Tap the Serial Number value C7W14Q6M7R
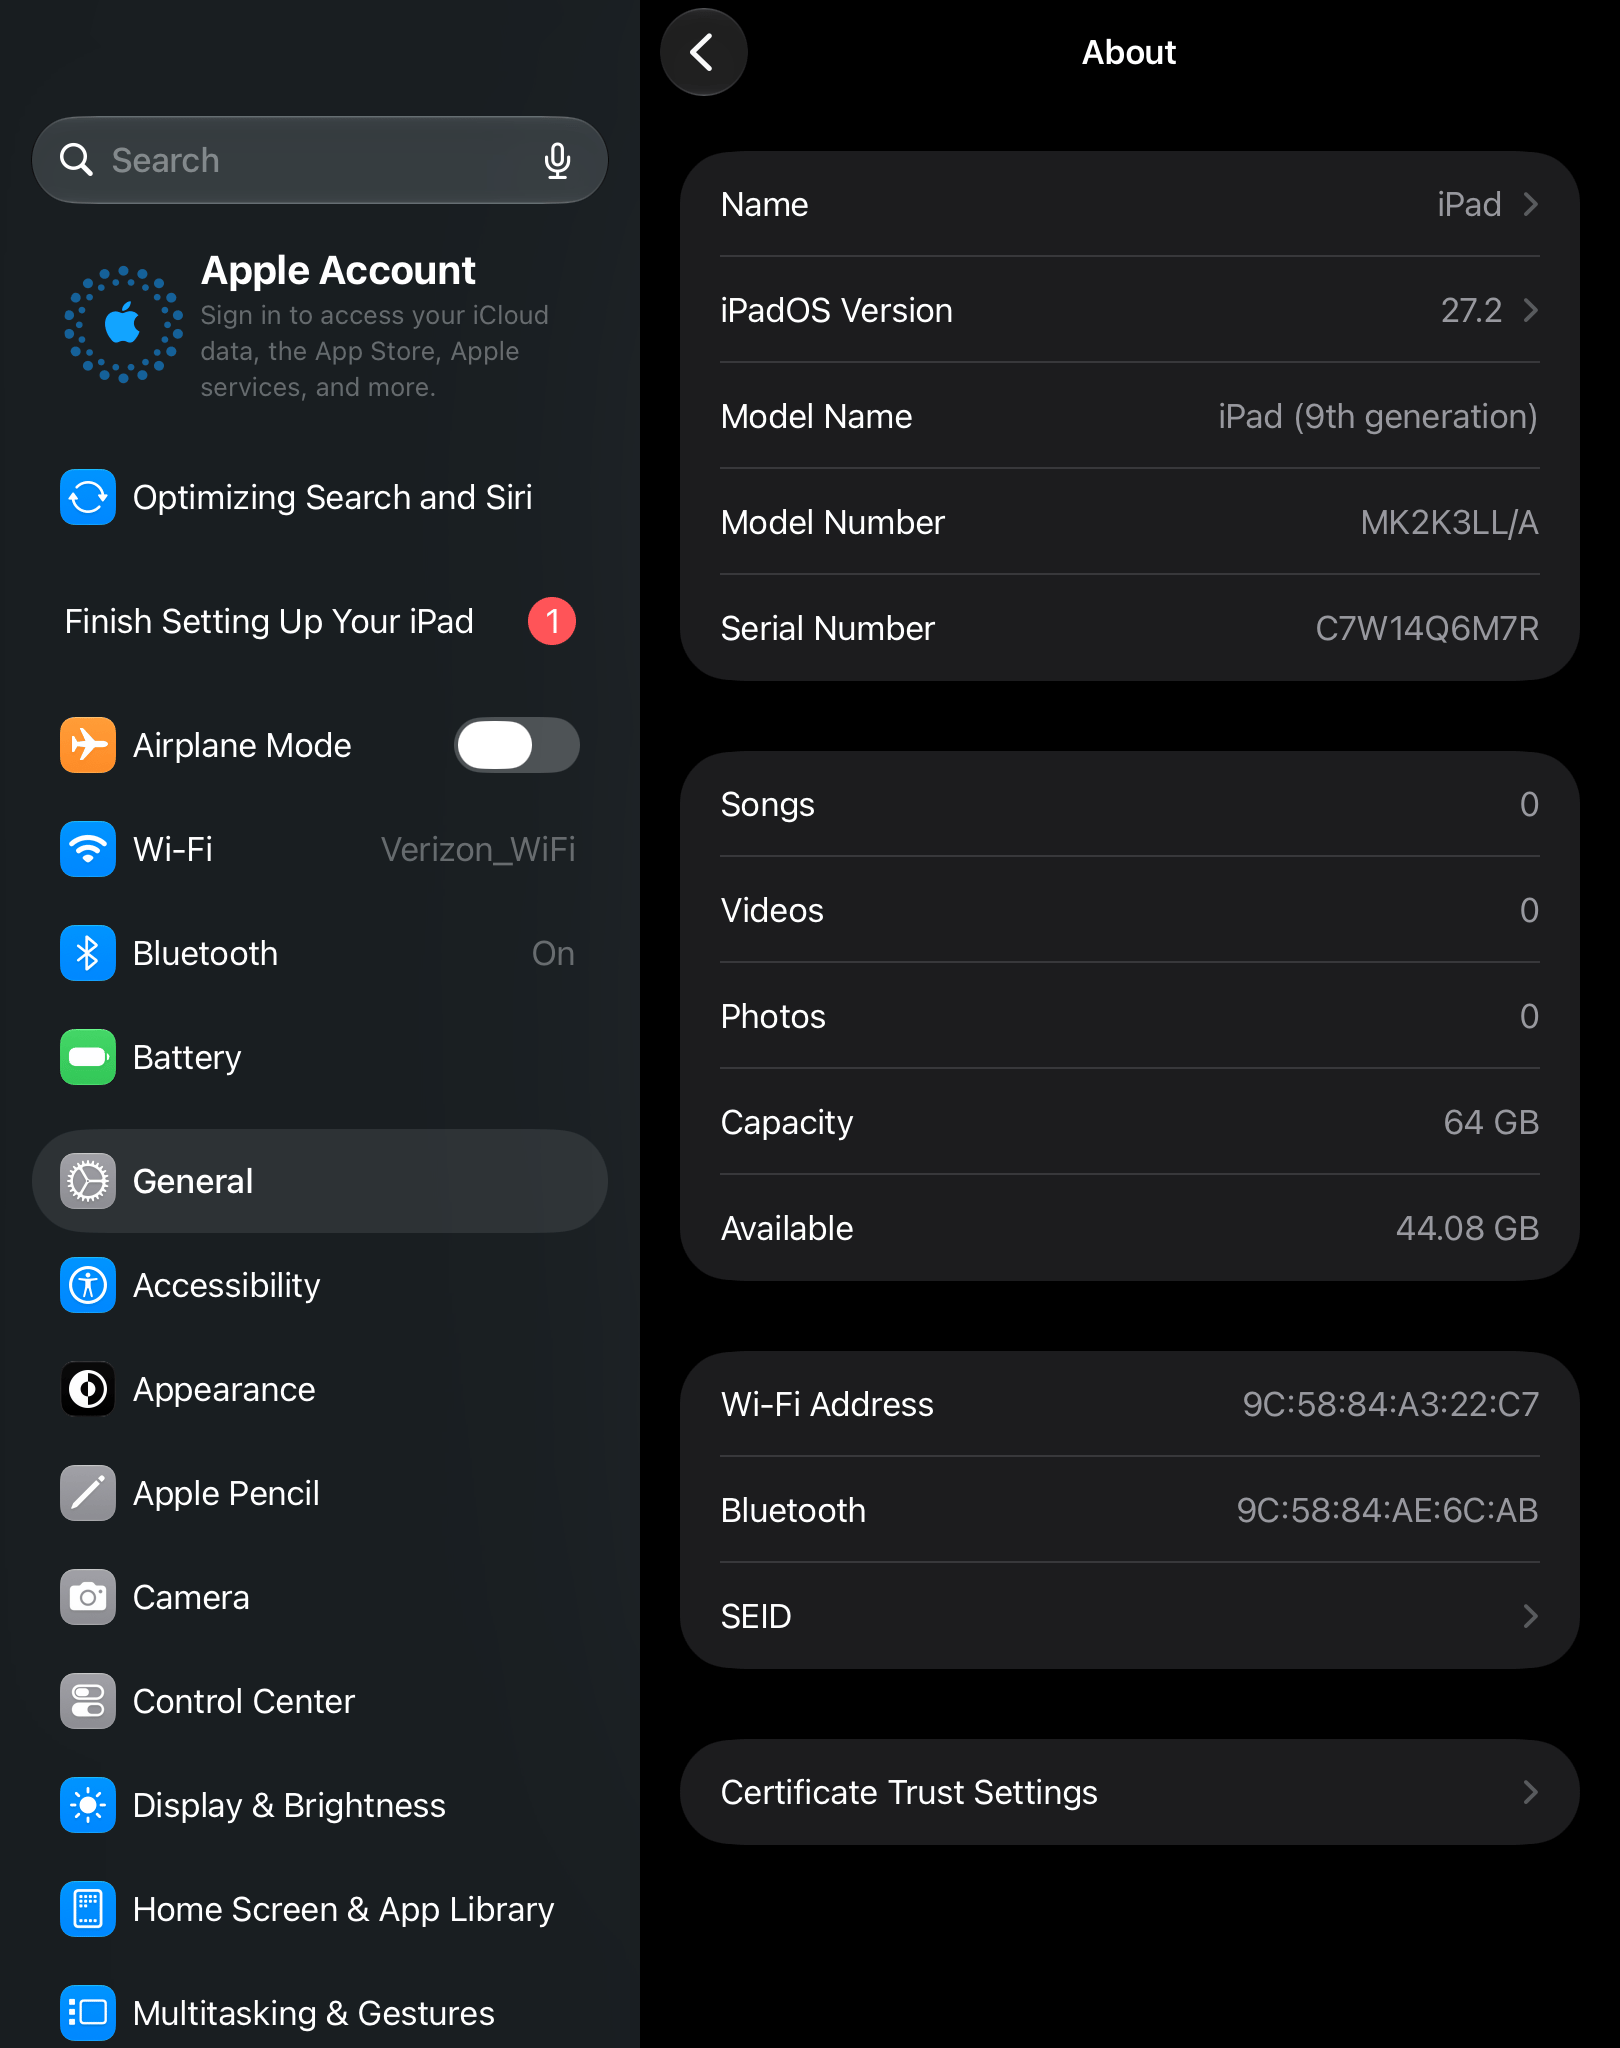 tap(1427, 628)
